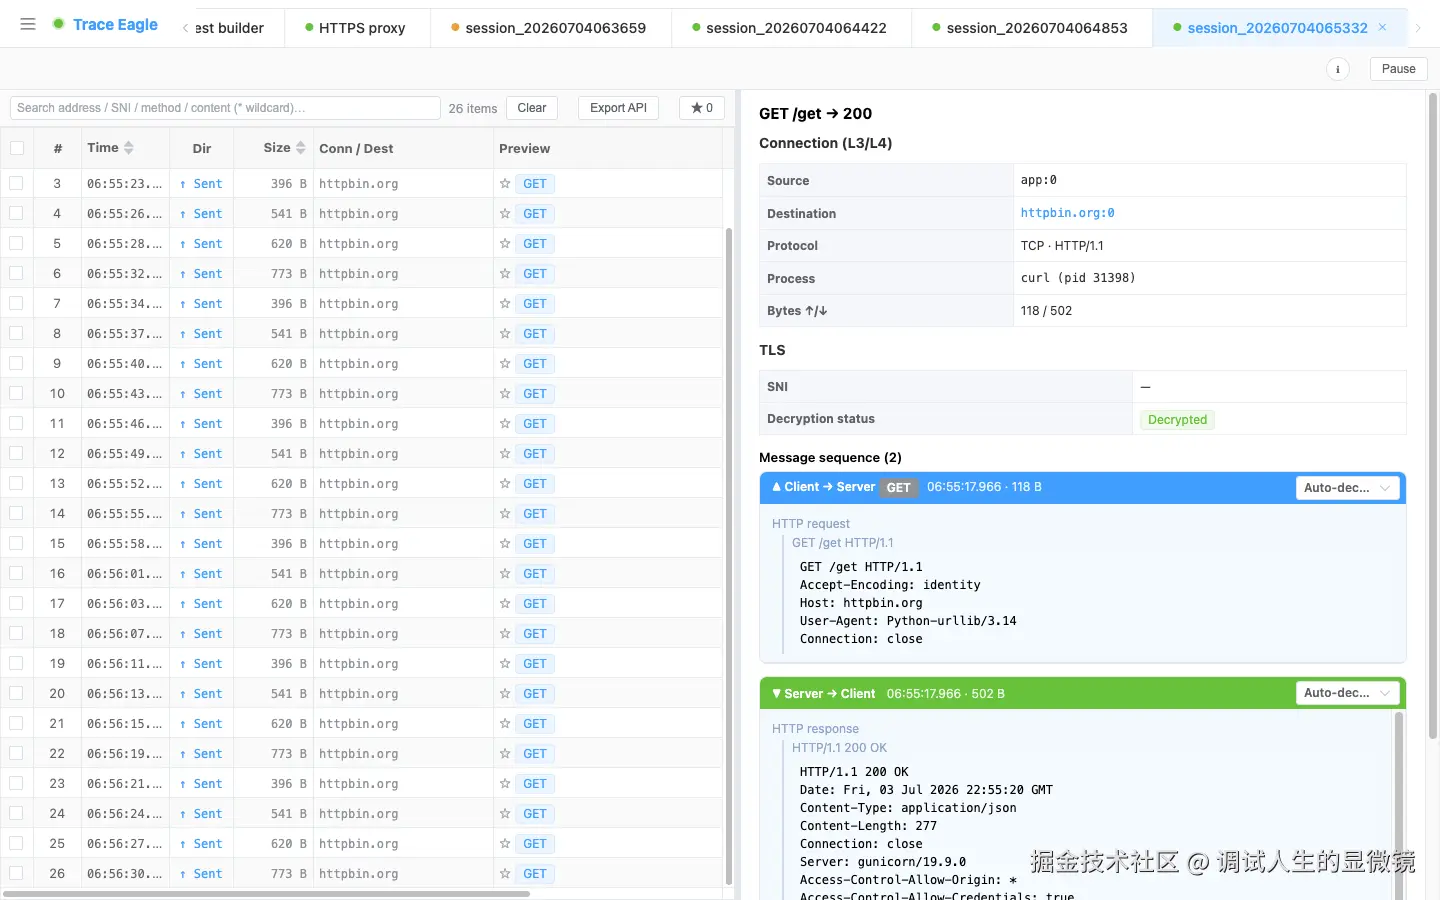Star the row 26 packet
This screenshot has width=1440, height=900.
coord(505,874)
